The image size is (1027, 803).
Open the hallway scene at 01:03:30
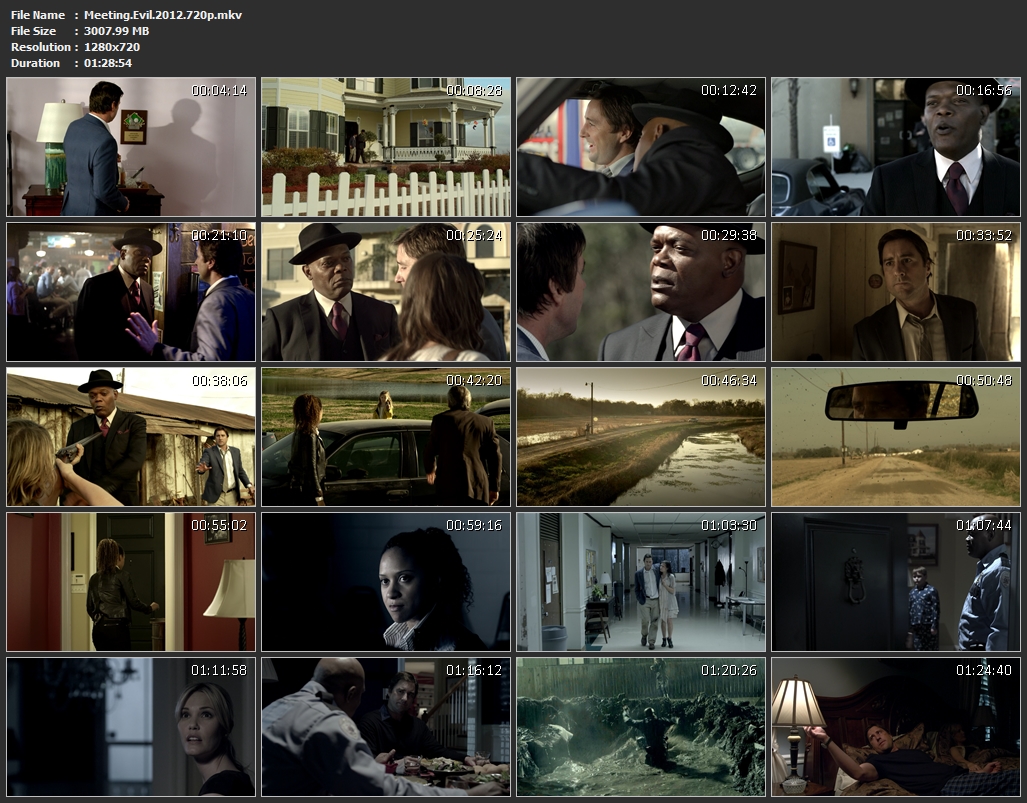pos(641,582)
